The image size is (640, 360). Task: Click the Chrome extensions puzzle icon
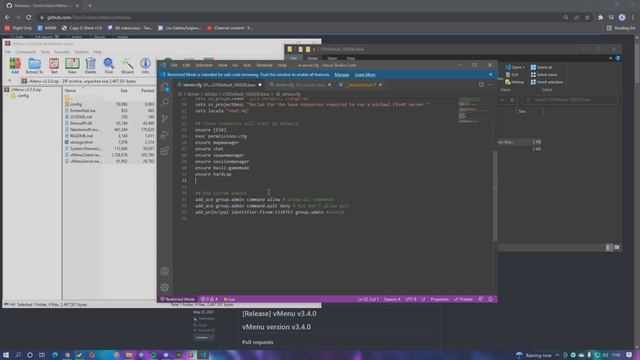point(600,18)
